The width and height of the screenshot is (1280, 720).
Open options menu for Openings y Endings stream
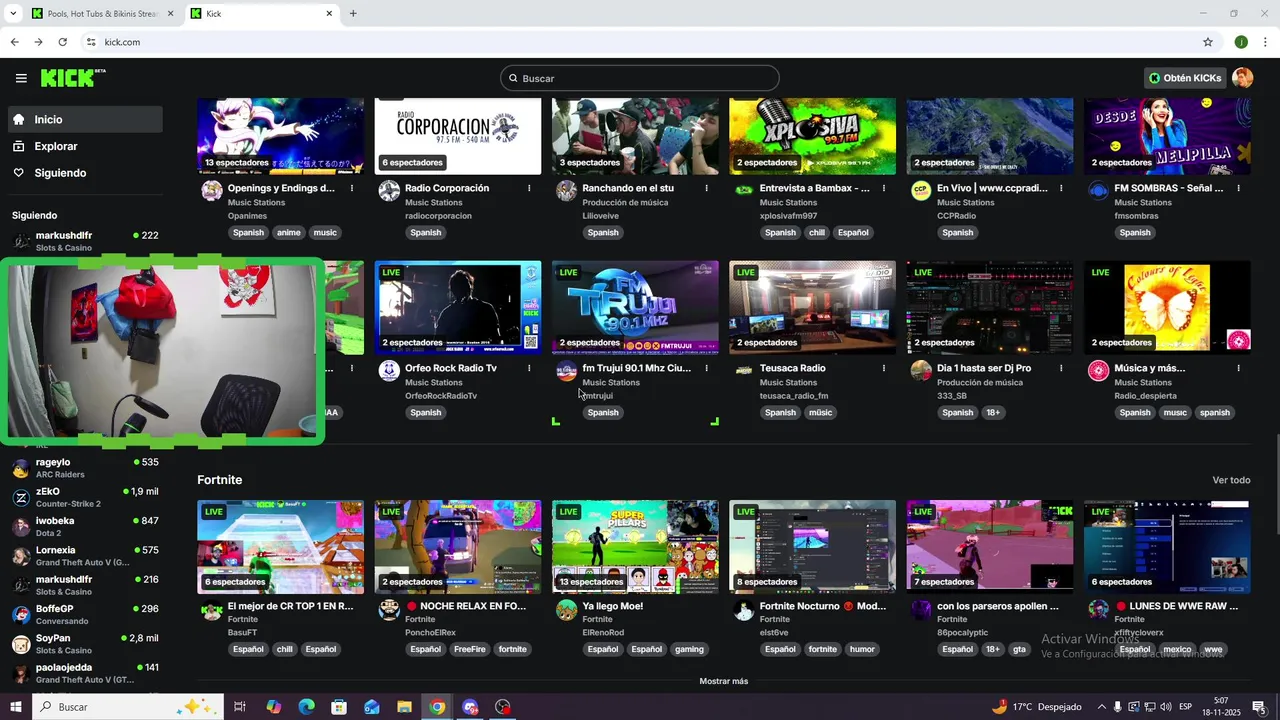click(352, 188)
